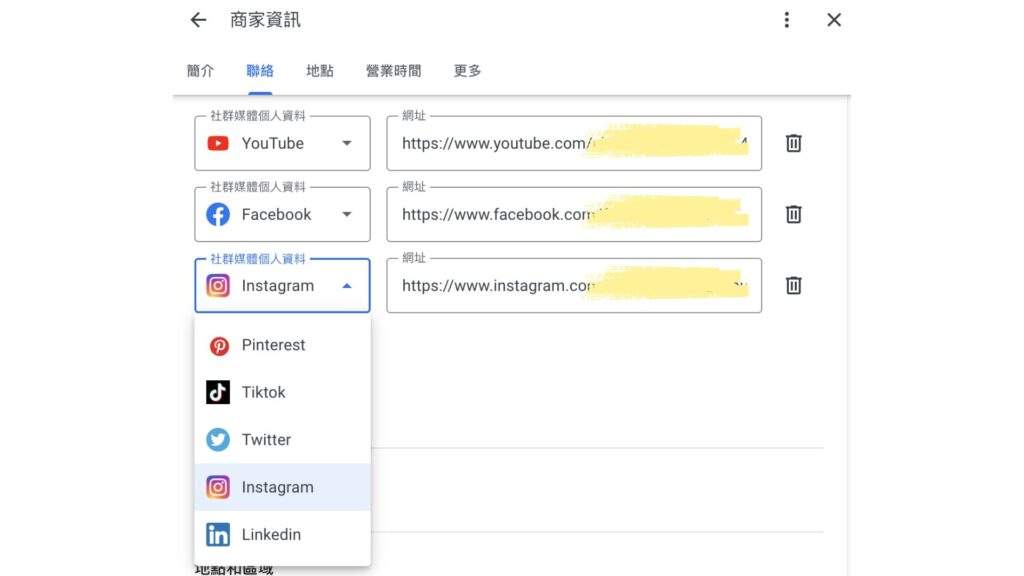This screenshot has width=1024, height=576.
Task: Expand the Facebook social profile dropdown
Action: coord(282,214)
